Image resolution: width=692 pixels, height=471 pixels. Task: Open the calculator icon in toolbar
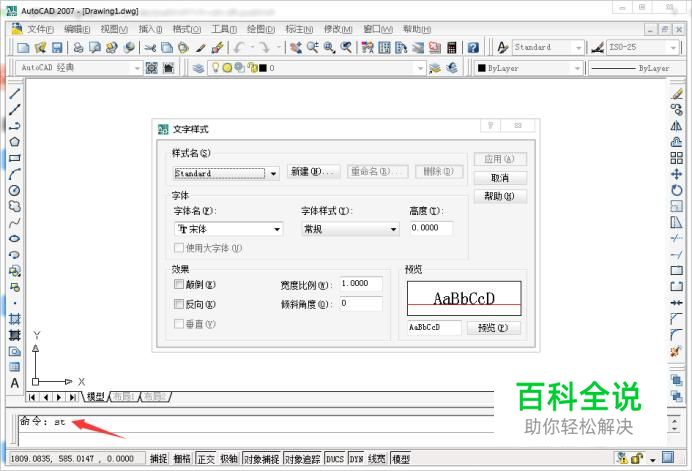pyautogui.click(x=451, y=47)
